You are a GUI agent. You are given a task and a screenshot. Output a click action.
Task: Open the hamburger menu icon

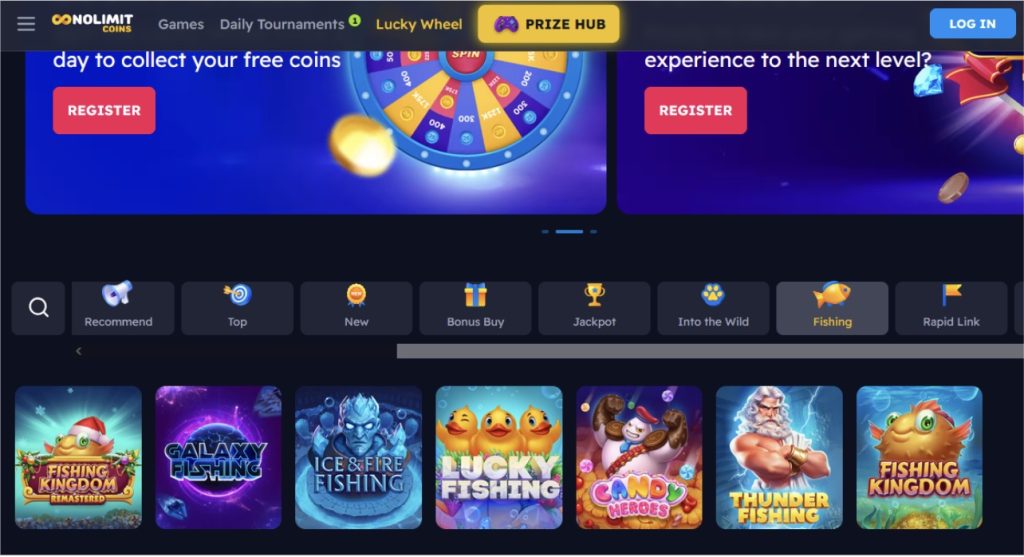coord(26,24)
